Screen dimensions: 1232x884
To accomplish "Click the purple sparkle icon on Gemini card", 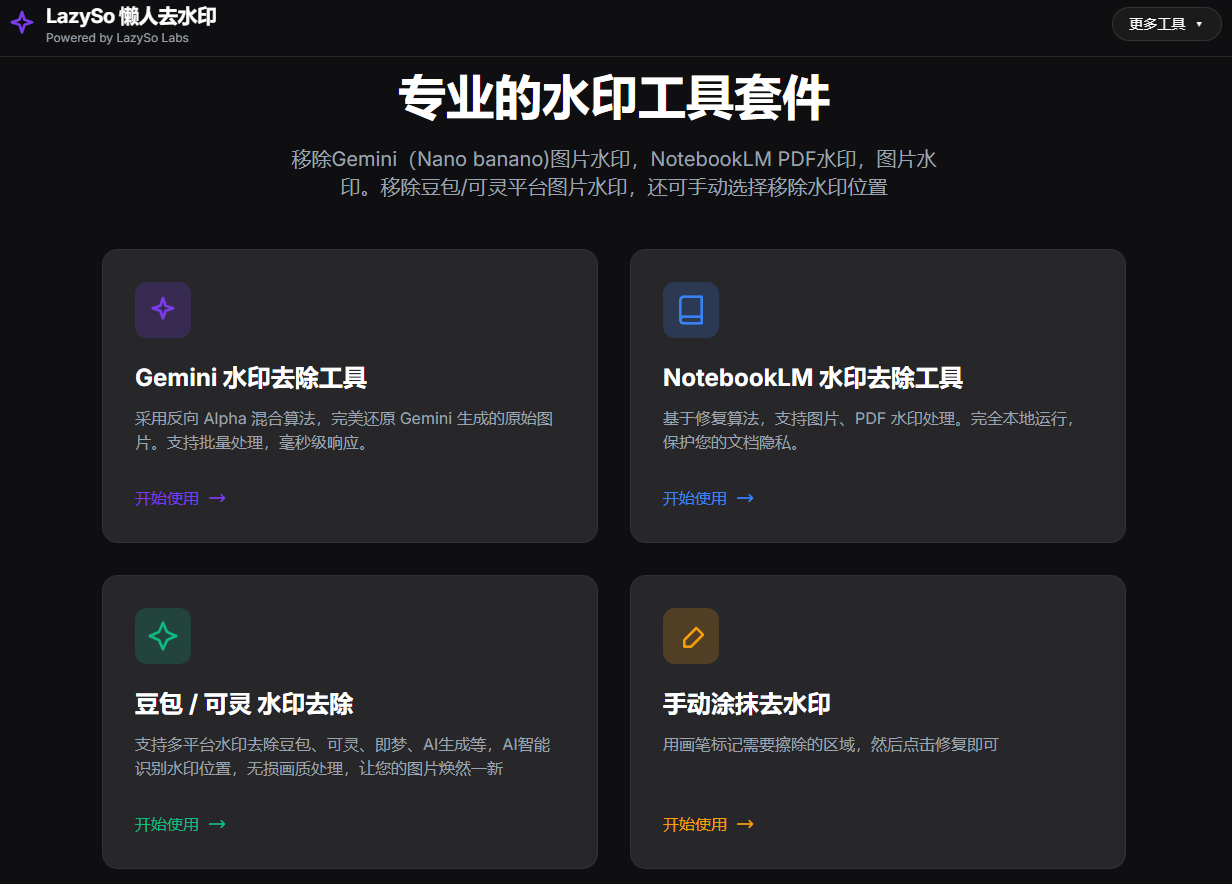I will pos(162,310).
